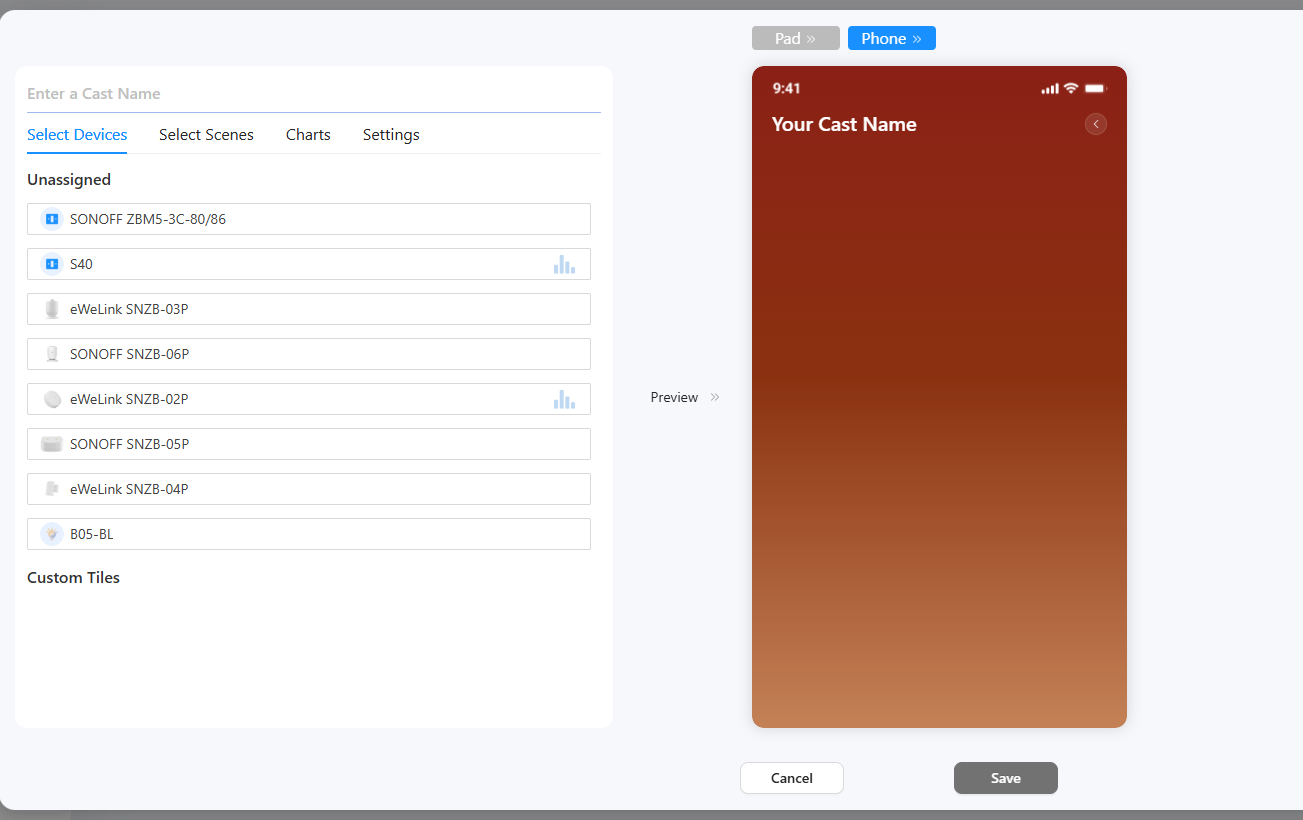
Task: Click the Cancel button
Action: [x=792, y=778]
